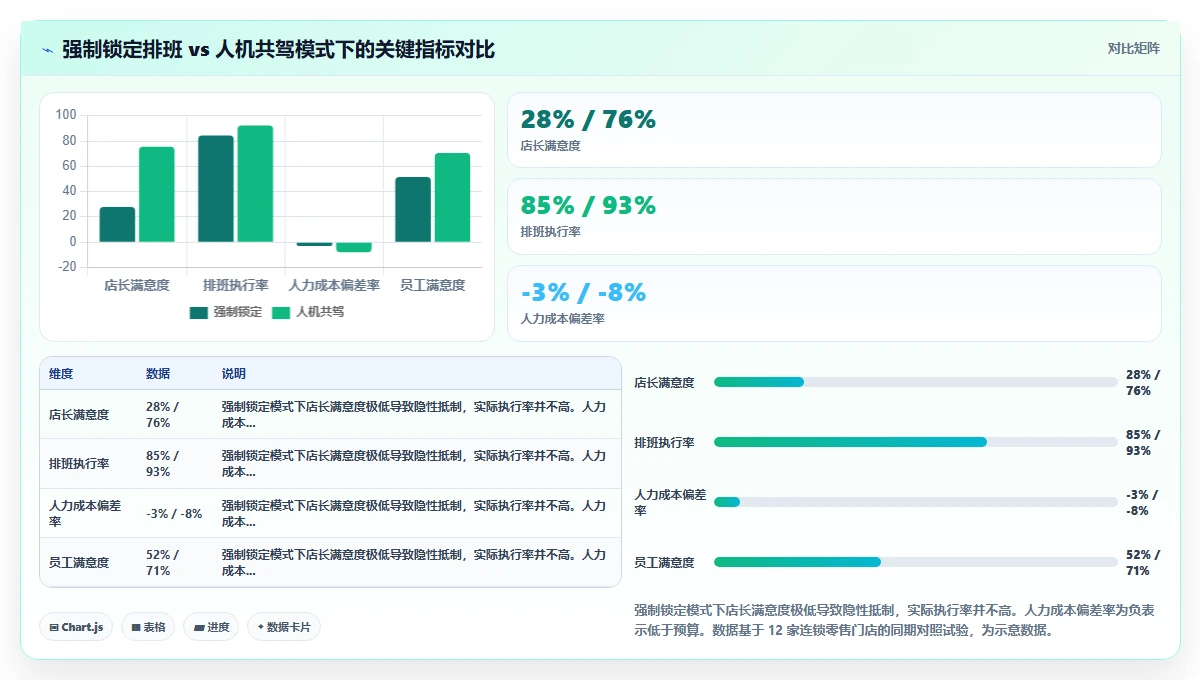Click the dark 强制锁定 bar for 员工满意度
Screen dimensions: 1201x680
click(413, 209)
